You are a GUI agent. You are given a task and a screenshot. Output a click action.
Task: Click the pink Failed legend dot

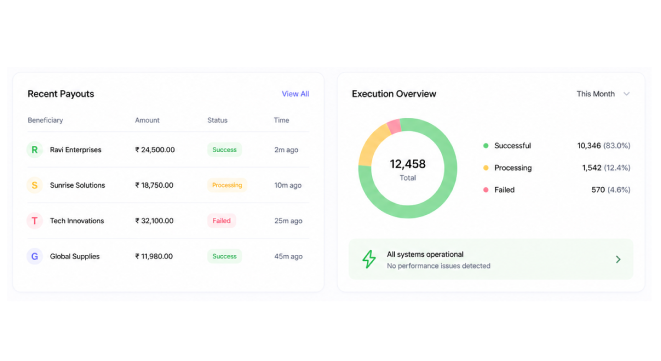(486, 190)
